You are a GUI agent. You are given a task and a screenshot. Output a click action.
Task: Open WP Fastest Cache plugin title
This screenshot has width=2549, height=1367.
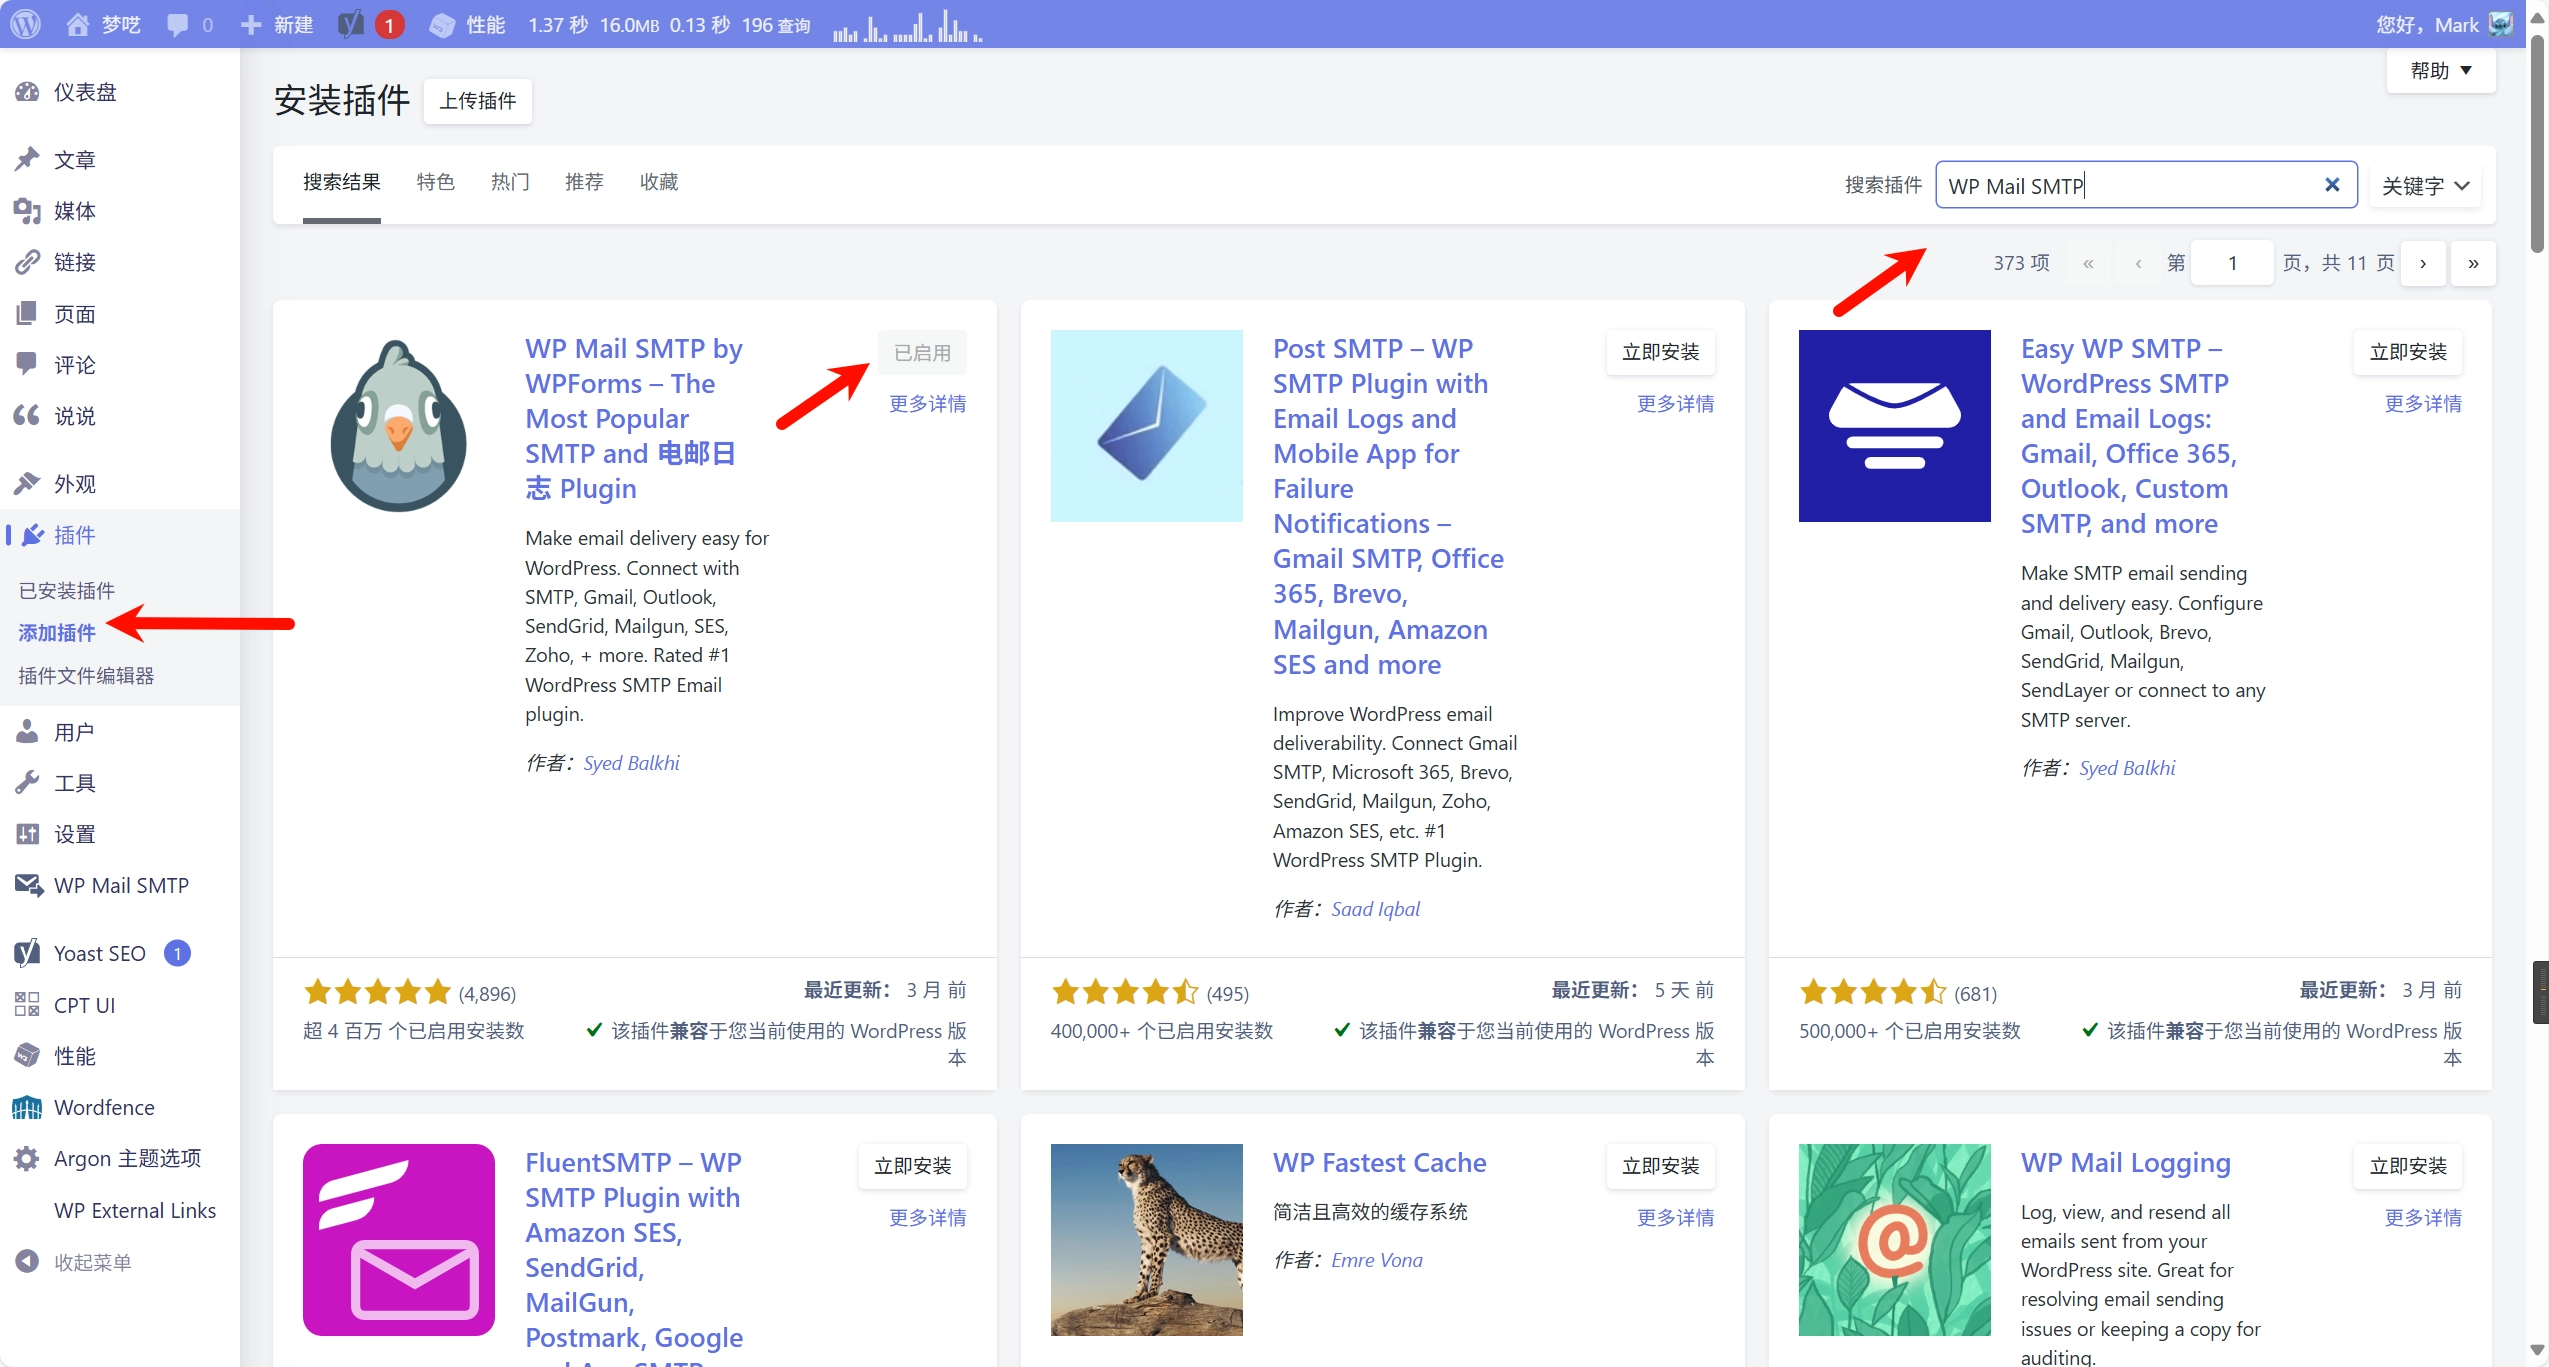click(x=1380, y=1163)
